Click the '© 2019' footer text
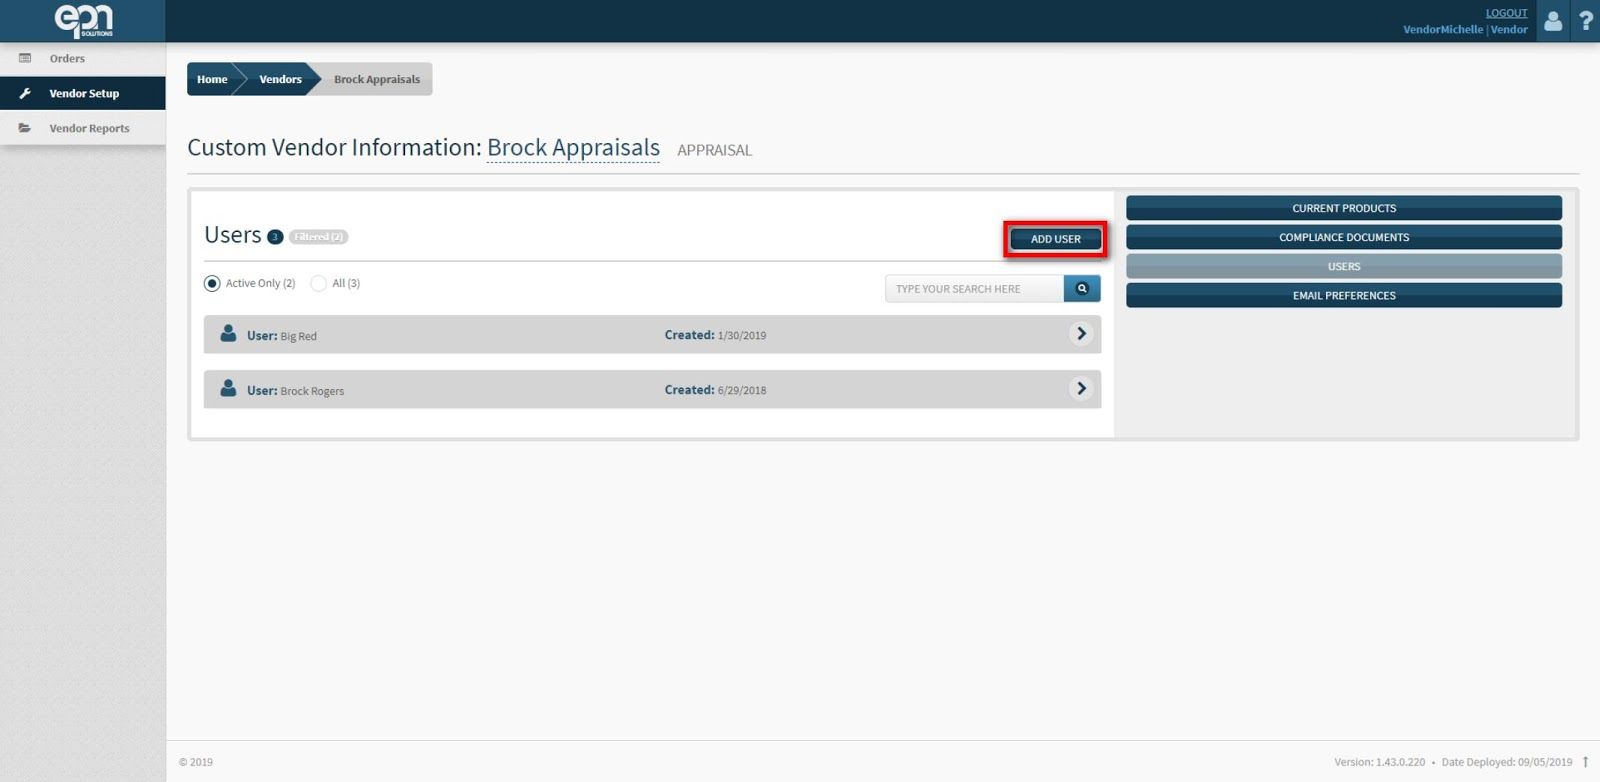Screen dimensions: 1600x782 [196, 762]
